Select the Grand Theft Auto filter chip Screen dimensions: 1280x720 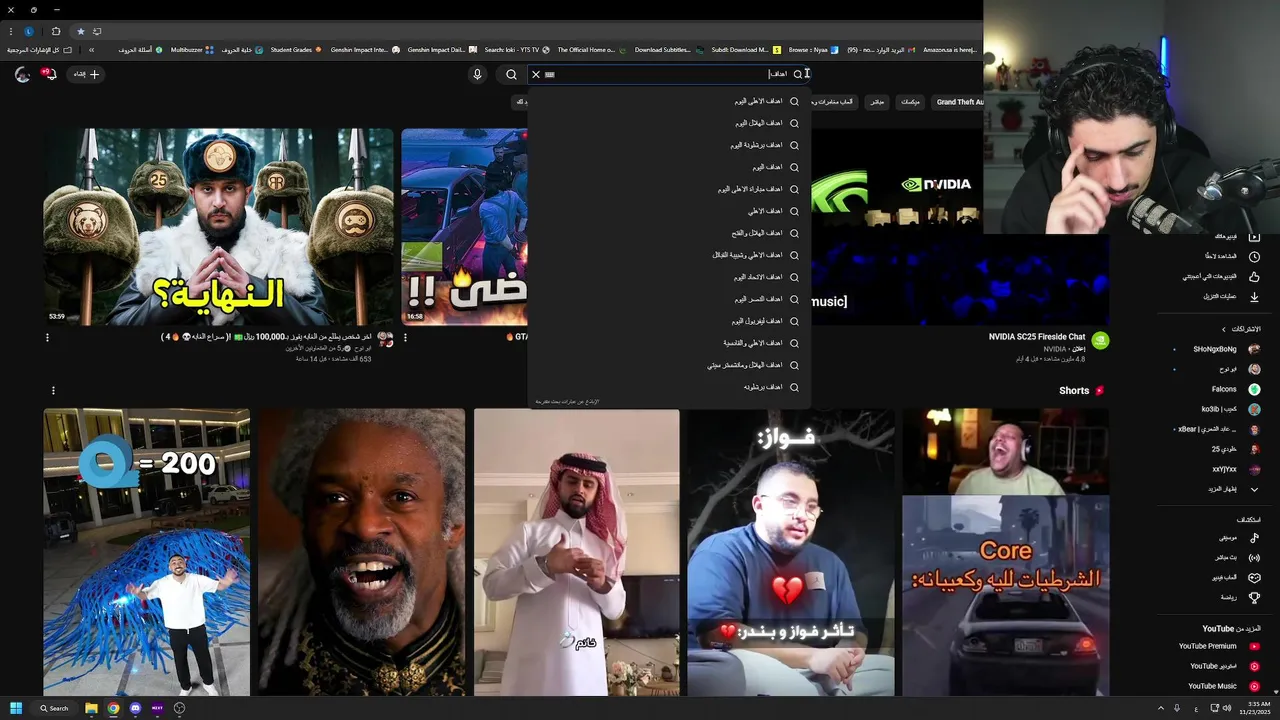tap(958, 102)
